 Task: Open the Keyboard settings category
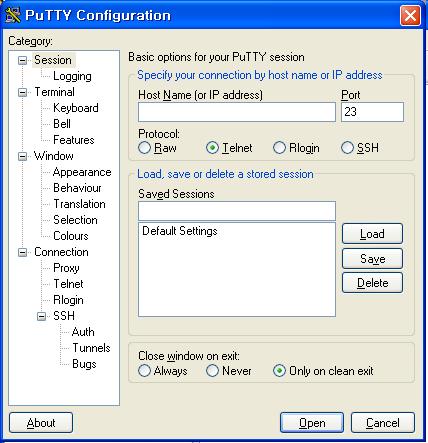pos(76,108)
